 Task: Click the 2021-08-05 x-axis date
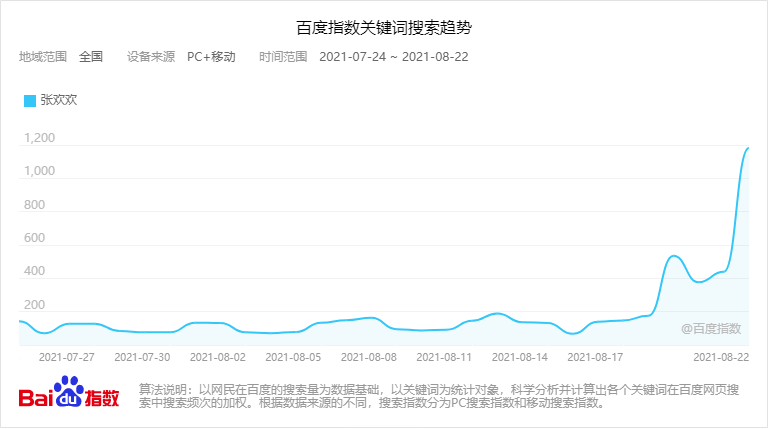coord(293,358)
